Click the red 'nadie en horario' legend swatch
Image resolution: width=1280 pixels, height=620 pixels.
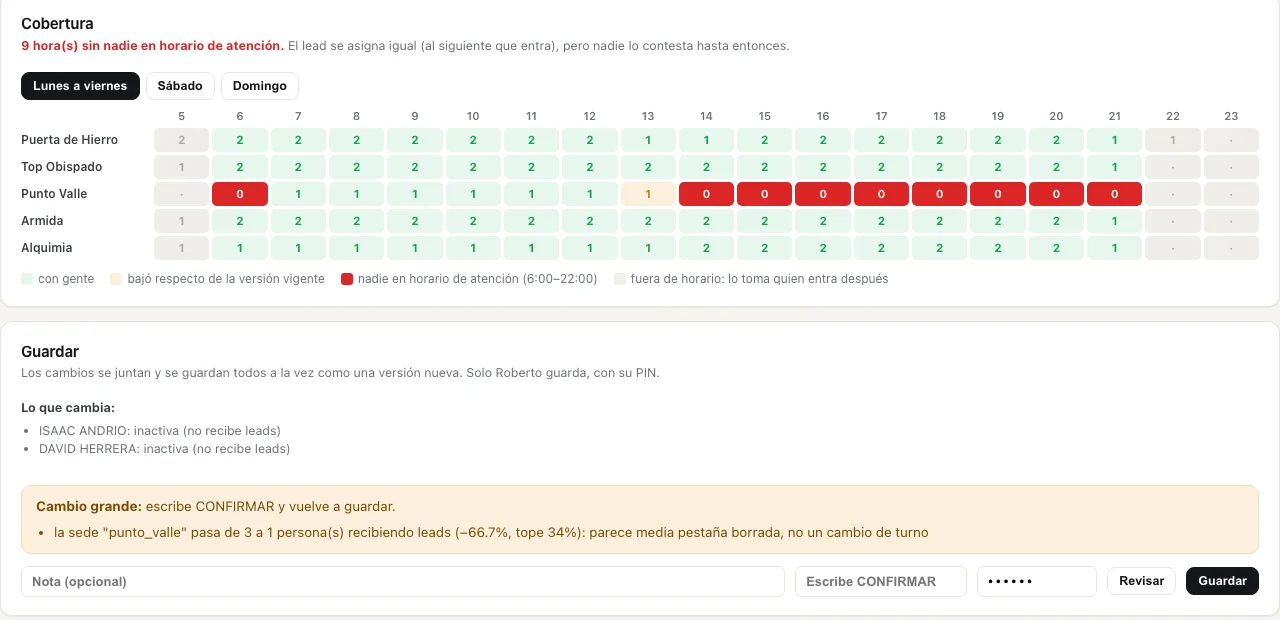point(347,279)
